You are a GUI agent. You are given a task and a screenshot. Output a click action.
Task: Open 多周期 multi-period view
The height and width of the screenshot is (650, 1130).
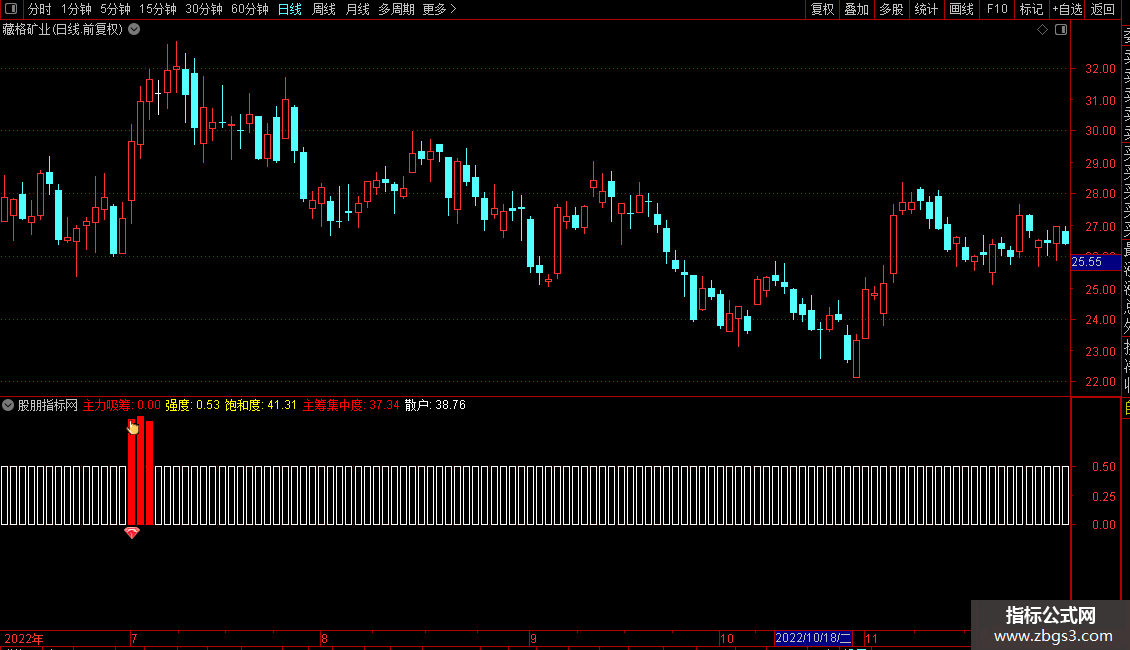coord(396,9)
